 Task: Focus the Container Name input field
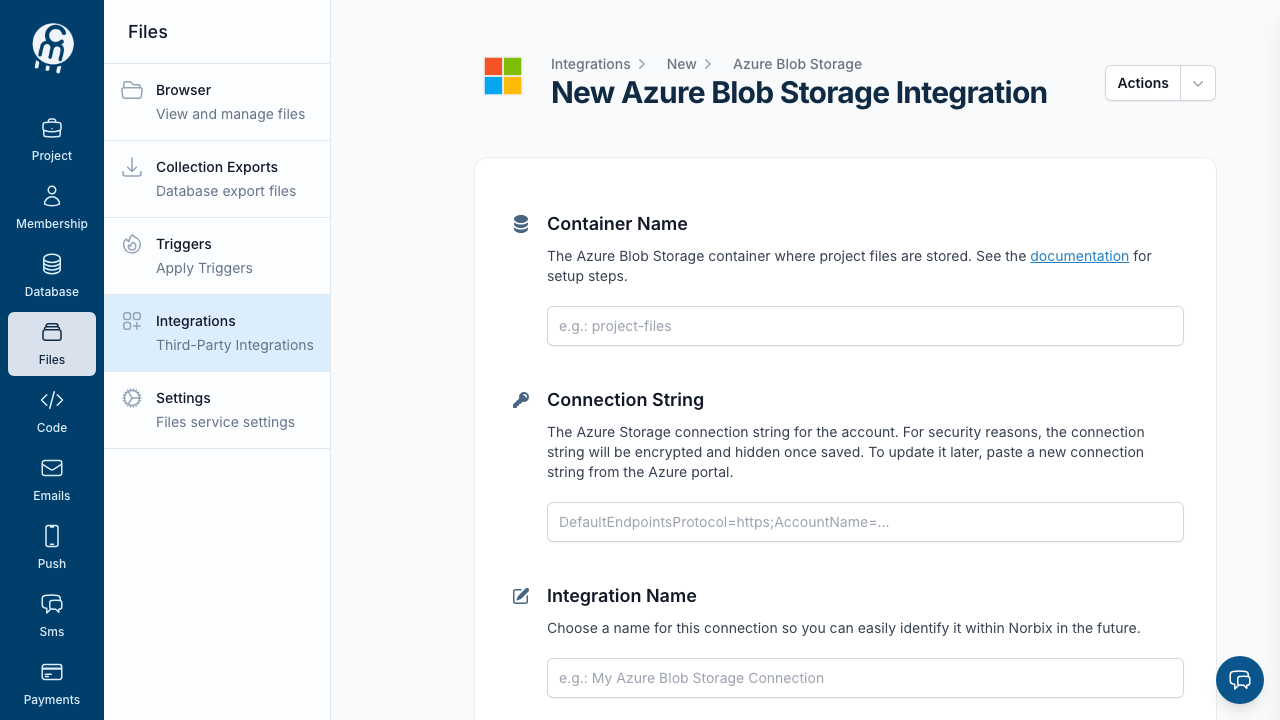(x=865, y=326)
